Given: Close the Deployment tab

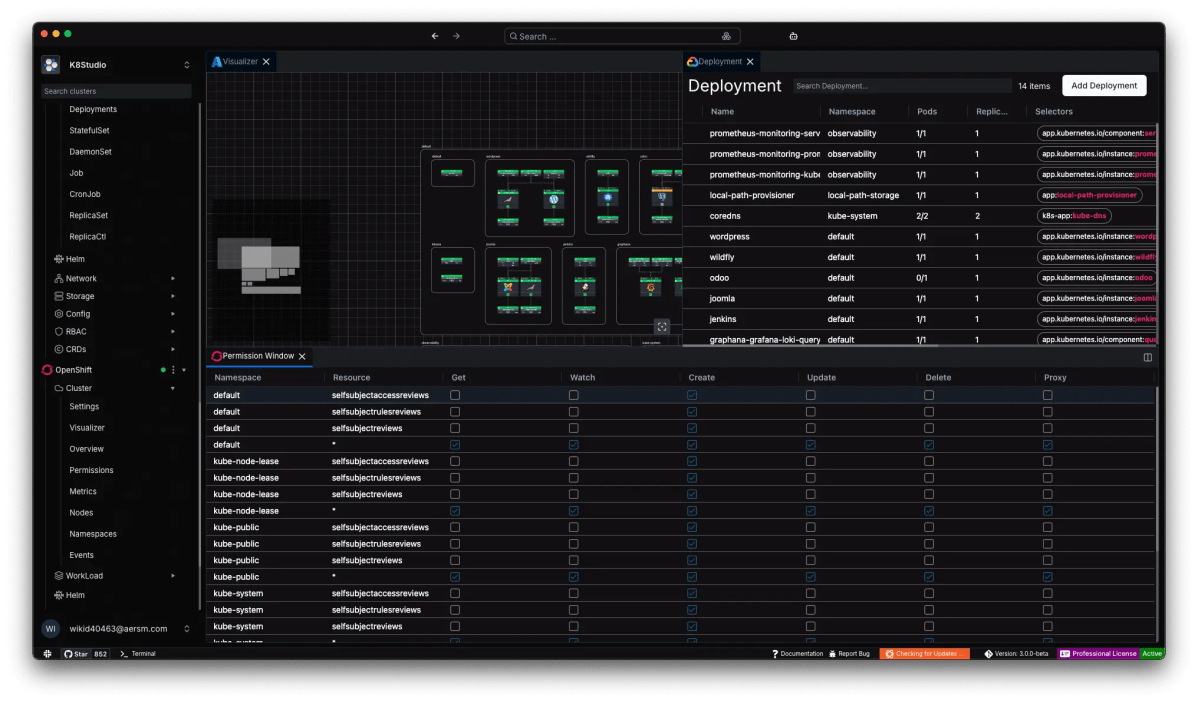Looking at the screenshot, I should click(x=750, y=62).
